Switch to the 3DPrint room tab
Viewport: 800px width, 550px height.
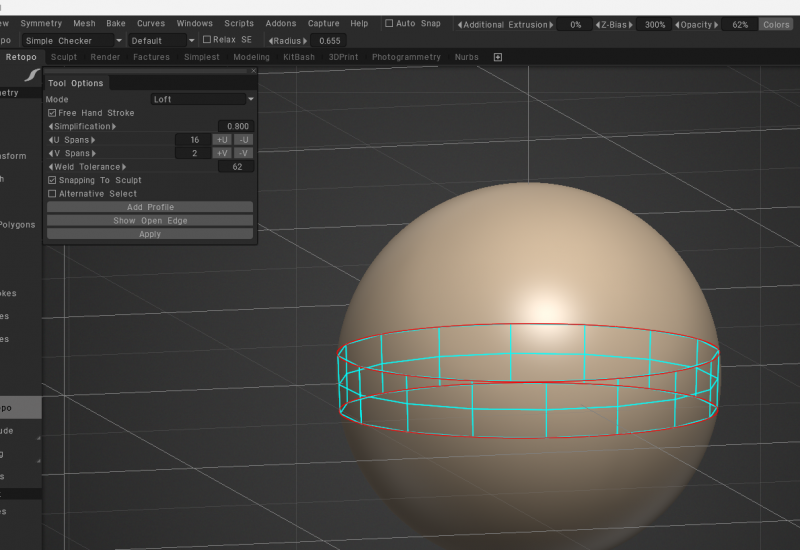coord(343,57)
